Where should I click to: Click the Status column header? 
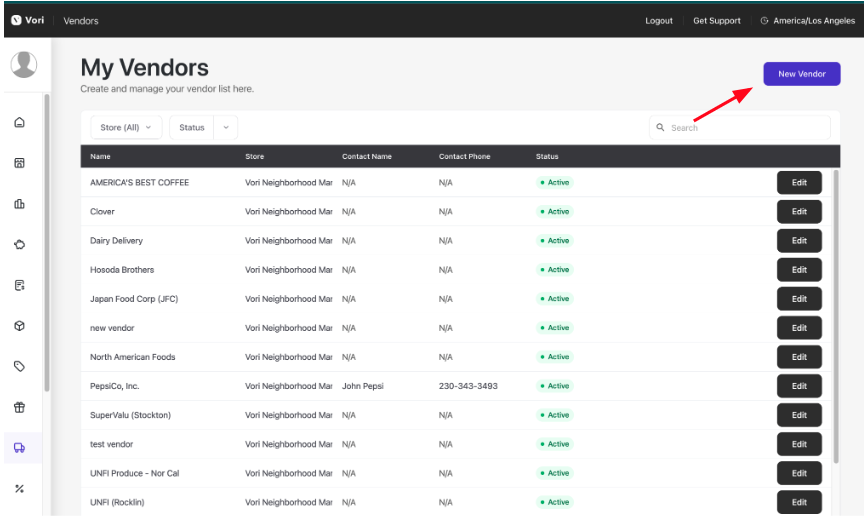pyautogui.click(x=547, y=157)
